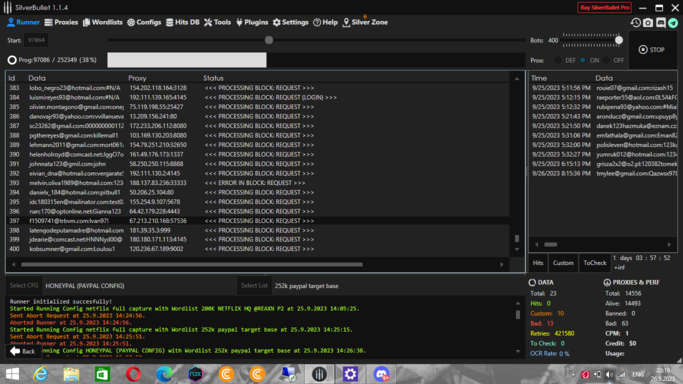
Task: Click the Prog circle icon
Action: click(x=12, y=60)
